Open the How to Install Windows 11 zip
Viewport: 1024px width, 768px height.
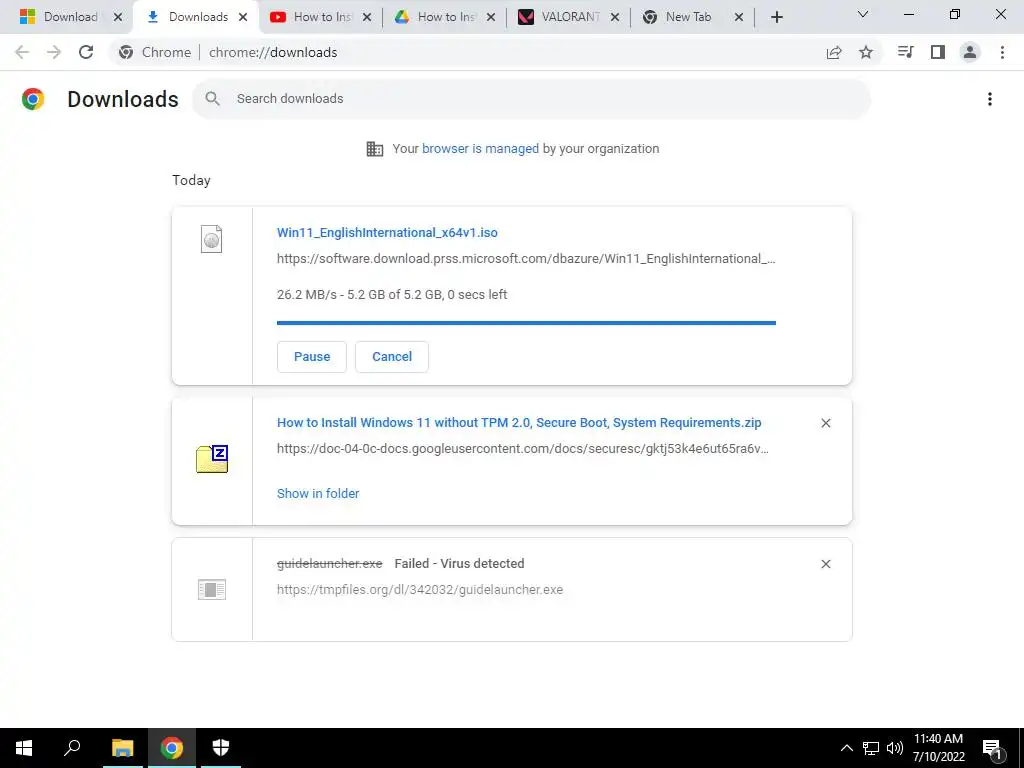[519, 423]
